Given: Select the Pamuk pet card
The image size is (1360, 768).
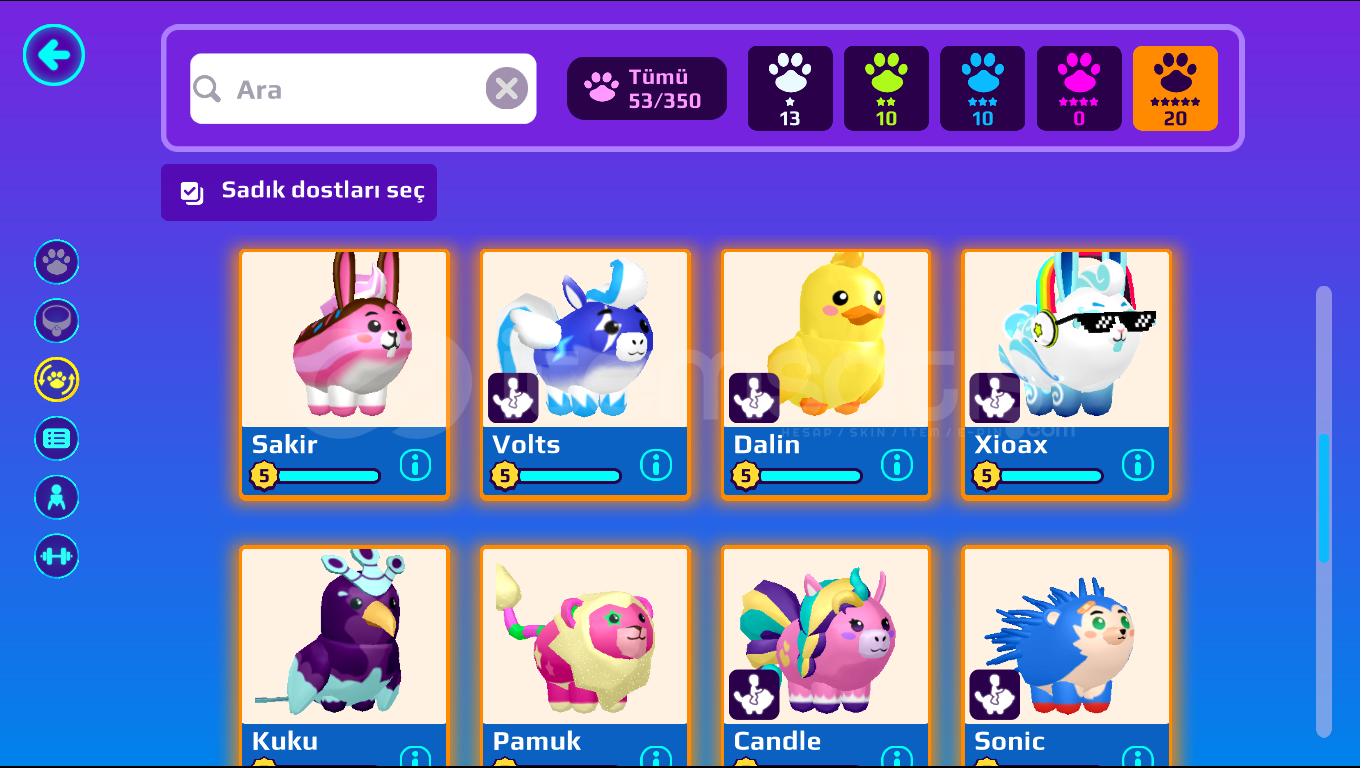Looking at the screenshot, I should pyautogui.click(x=586, y=656).
